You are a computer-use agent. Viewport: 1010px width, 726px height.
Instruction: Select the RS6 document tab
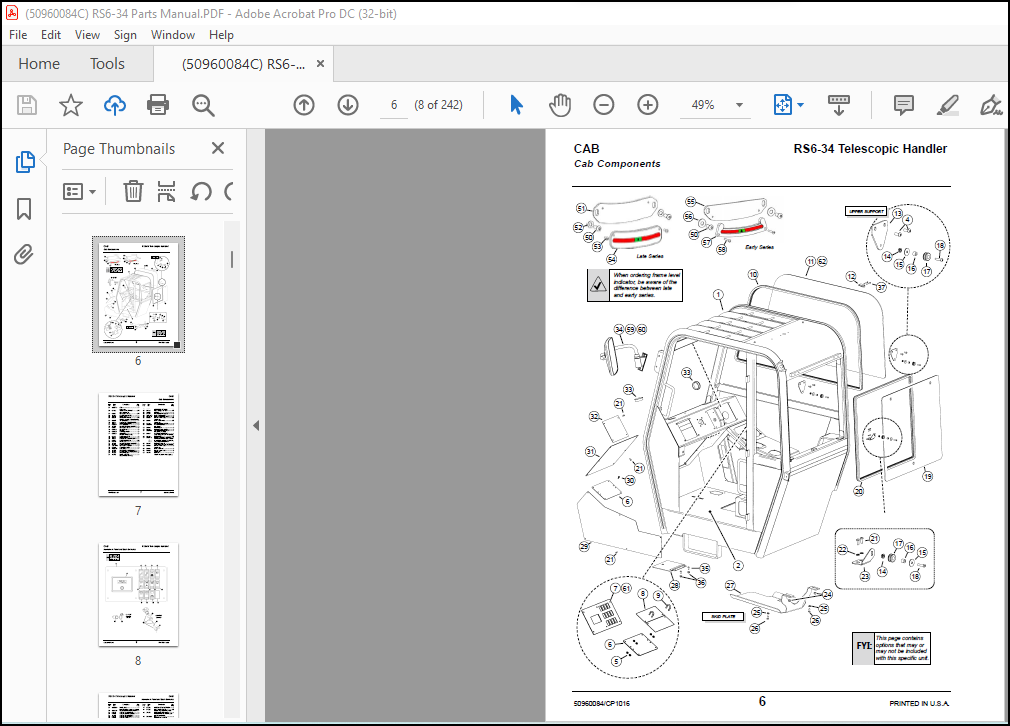click(x=243, y=64)
